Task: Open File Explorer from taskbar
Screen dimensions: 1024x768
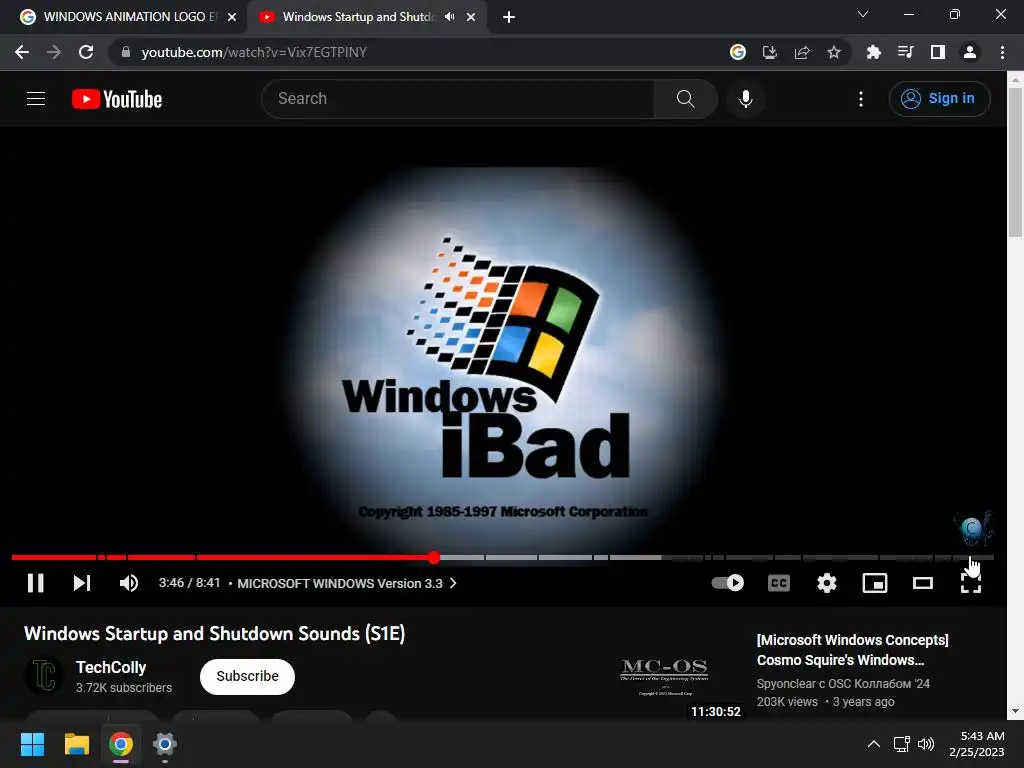Action: click(x=76, y=744)
